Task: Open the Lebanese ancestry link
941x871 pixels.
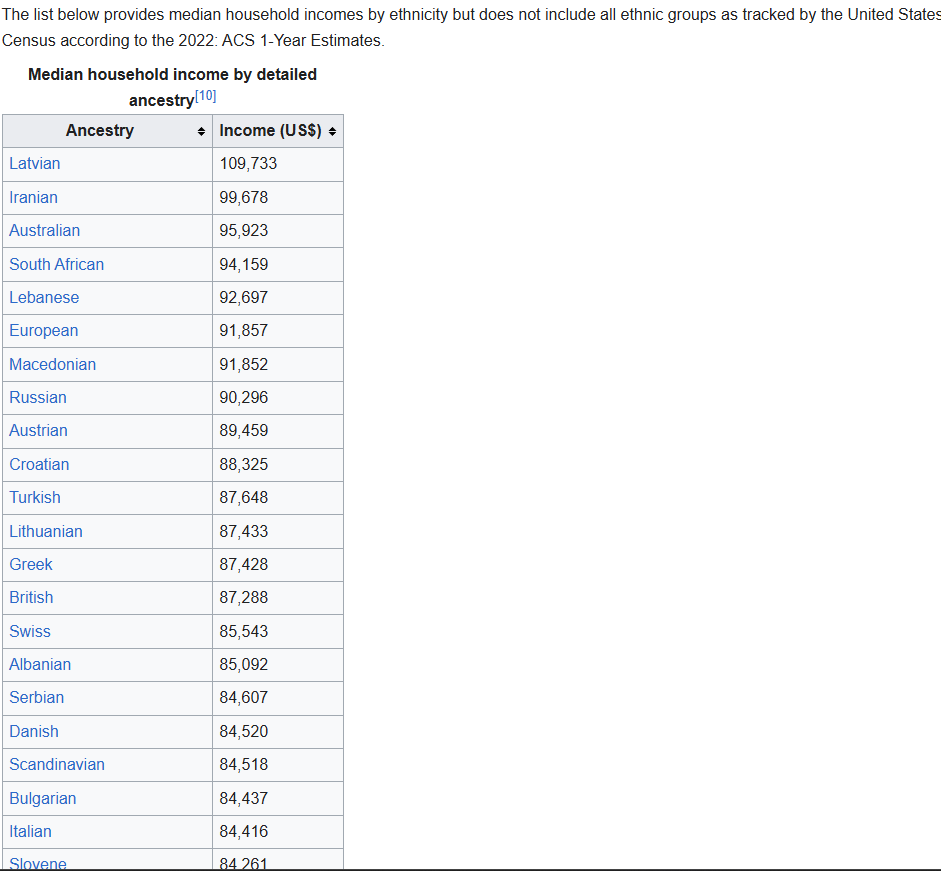Action: click(44, 297)
